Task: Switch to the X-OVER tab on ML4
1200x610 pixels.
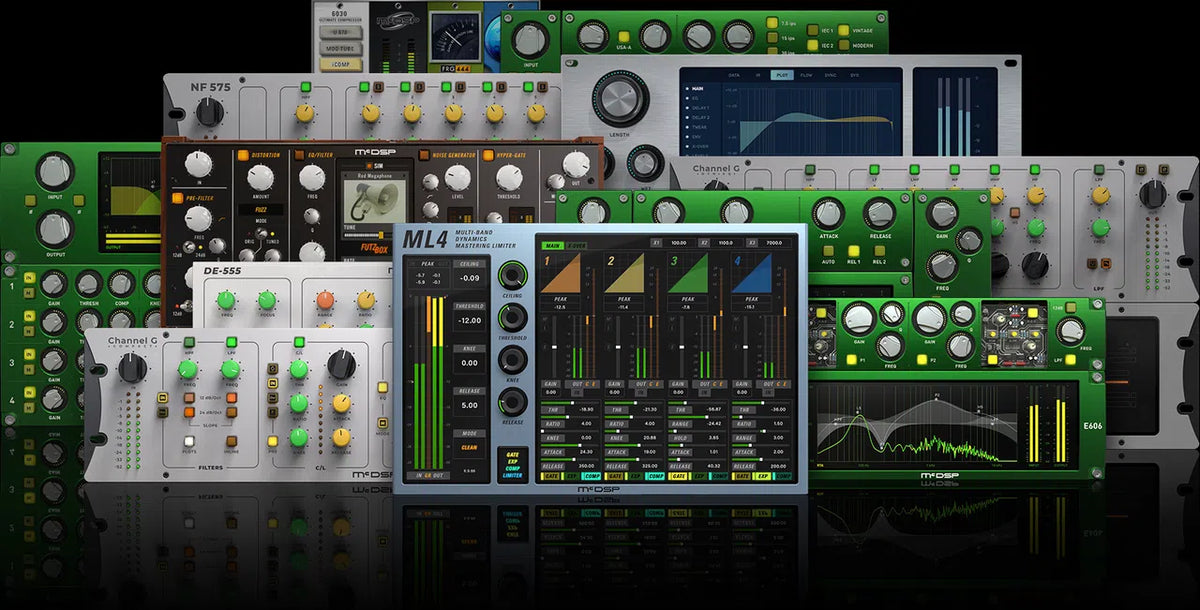Action: (575, 245)
